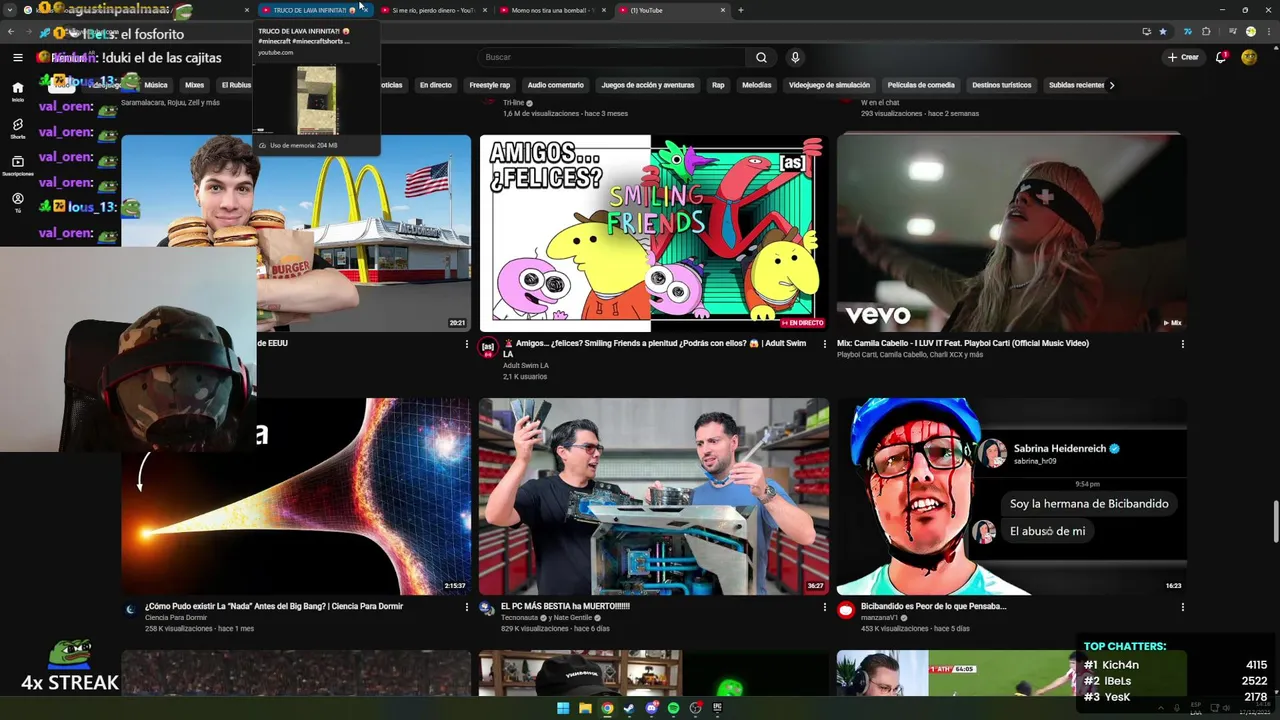
Task: Click the install app icon in the address bar
Action: pyautogui.click(x=1146, y=31)
